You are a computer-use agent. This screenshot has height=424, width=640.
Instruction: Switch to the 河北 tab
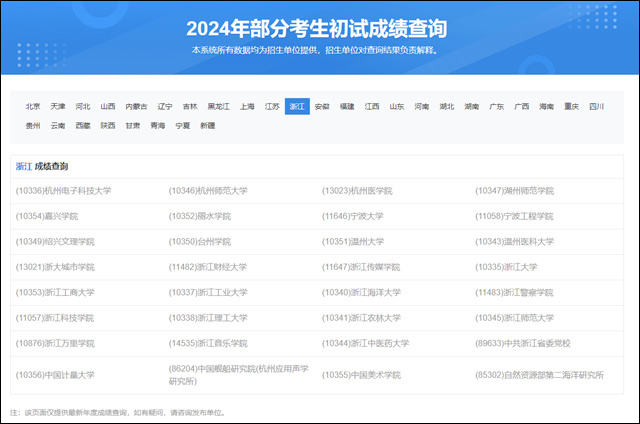click(83, 107)
